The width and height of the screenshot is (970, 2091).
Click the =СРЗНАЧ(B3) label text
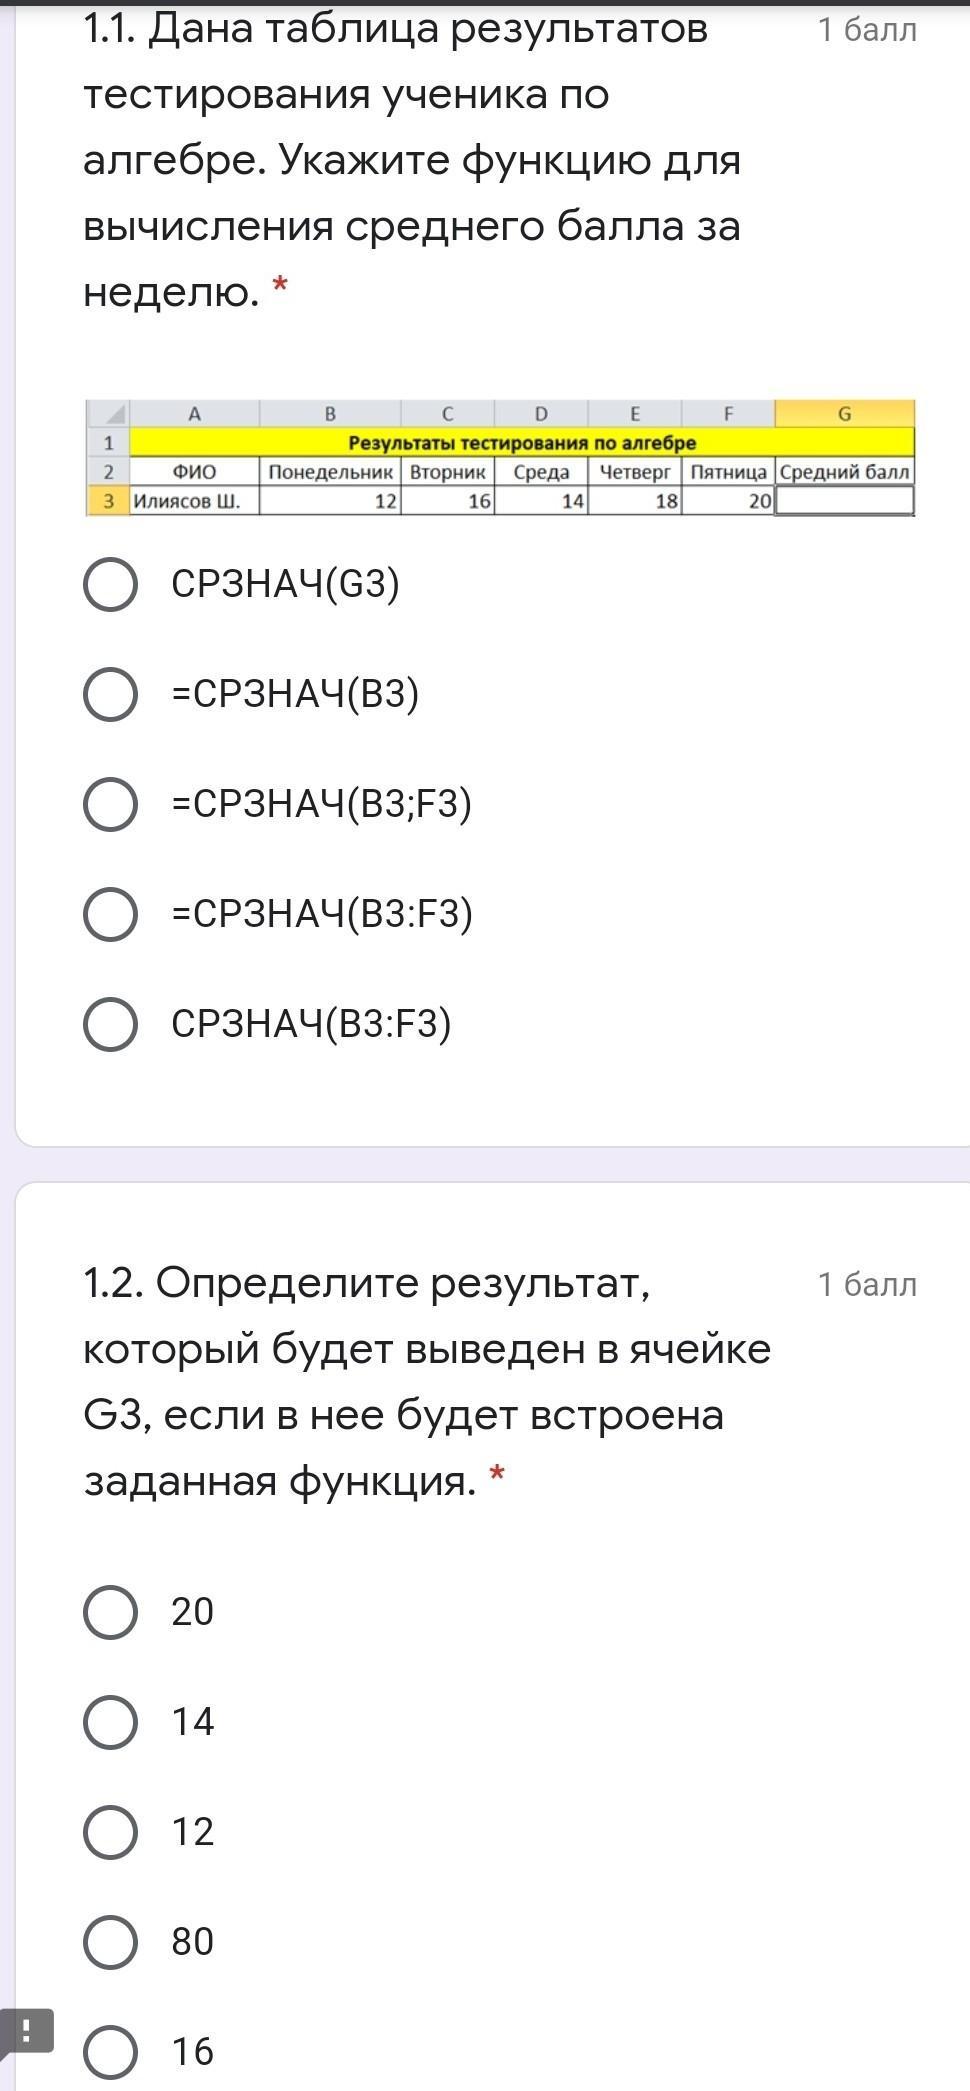295,694
